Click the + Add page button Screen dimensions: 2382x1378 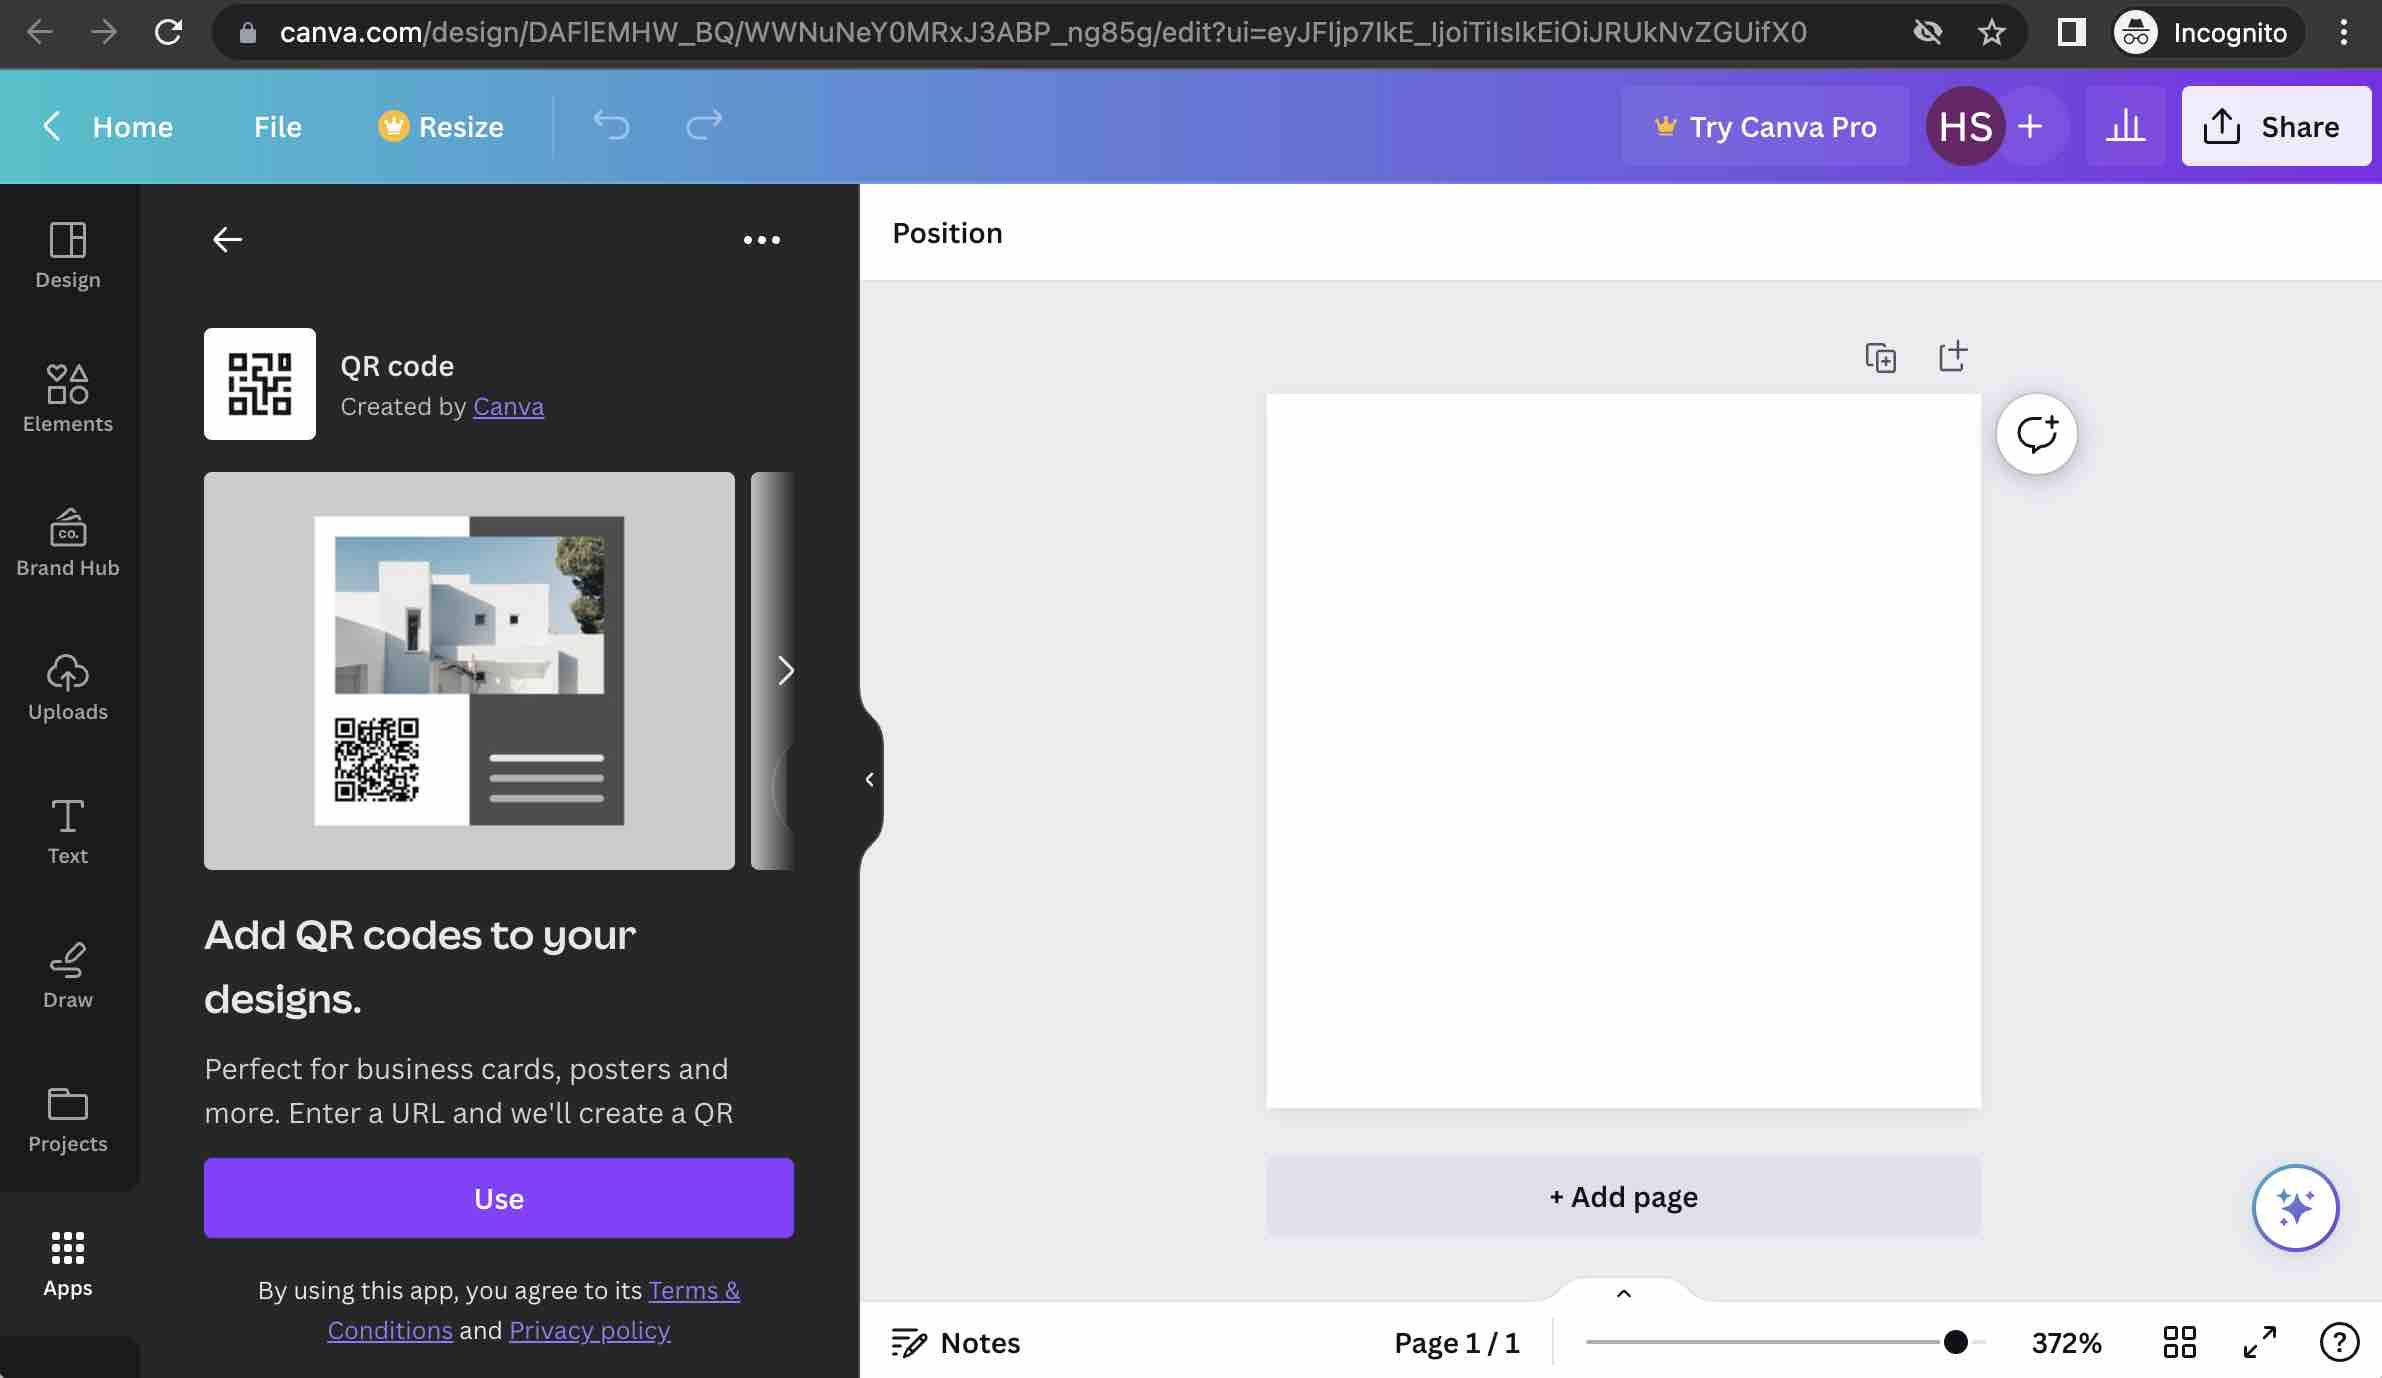pos(1623,1196)
